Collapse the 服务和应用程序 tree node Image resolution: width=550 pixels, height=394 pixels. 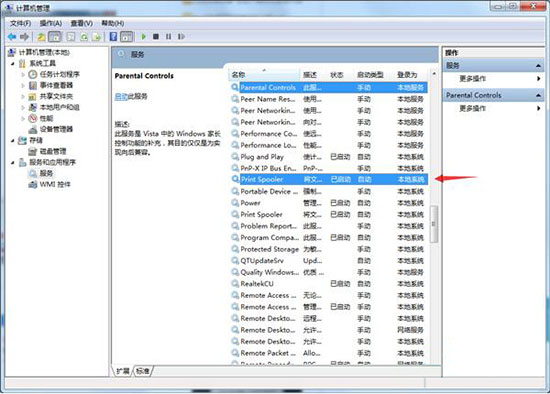pyautogui.click(x=13, y=162)
